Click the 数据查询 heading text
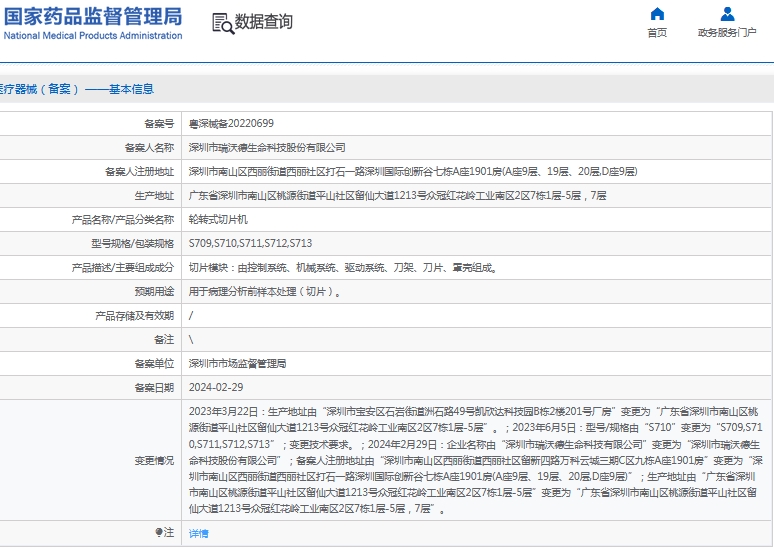Screen dimensions: 774x549 click(x=264, y=22)
